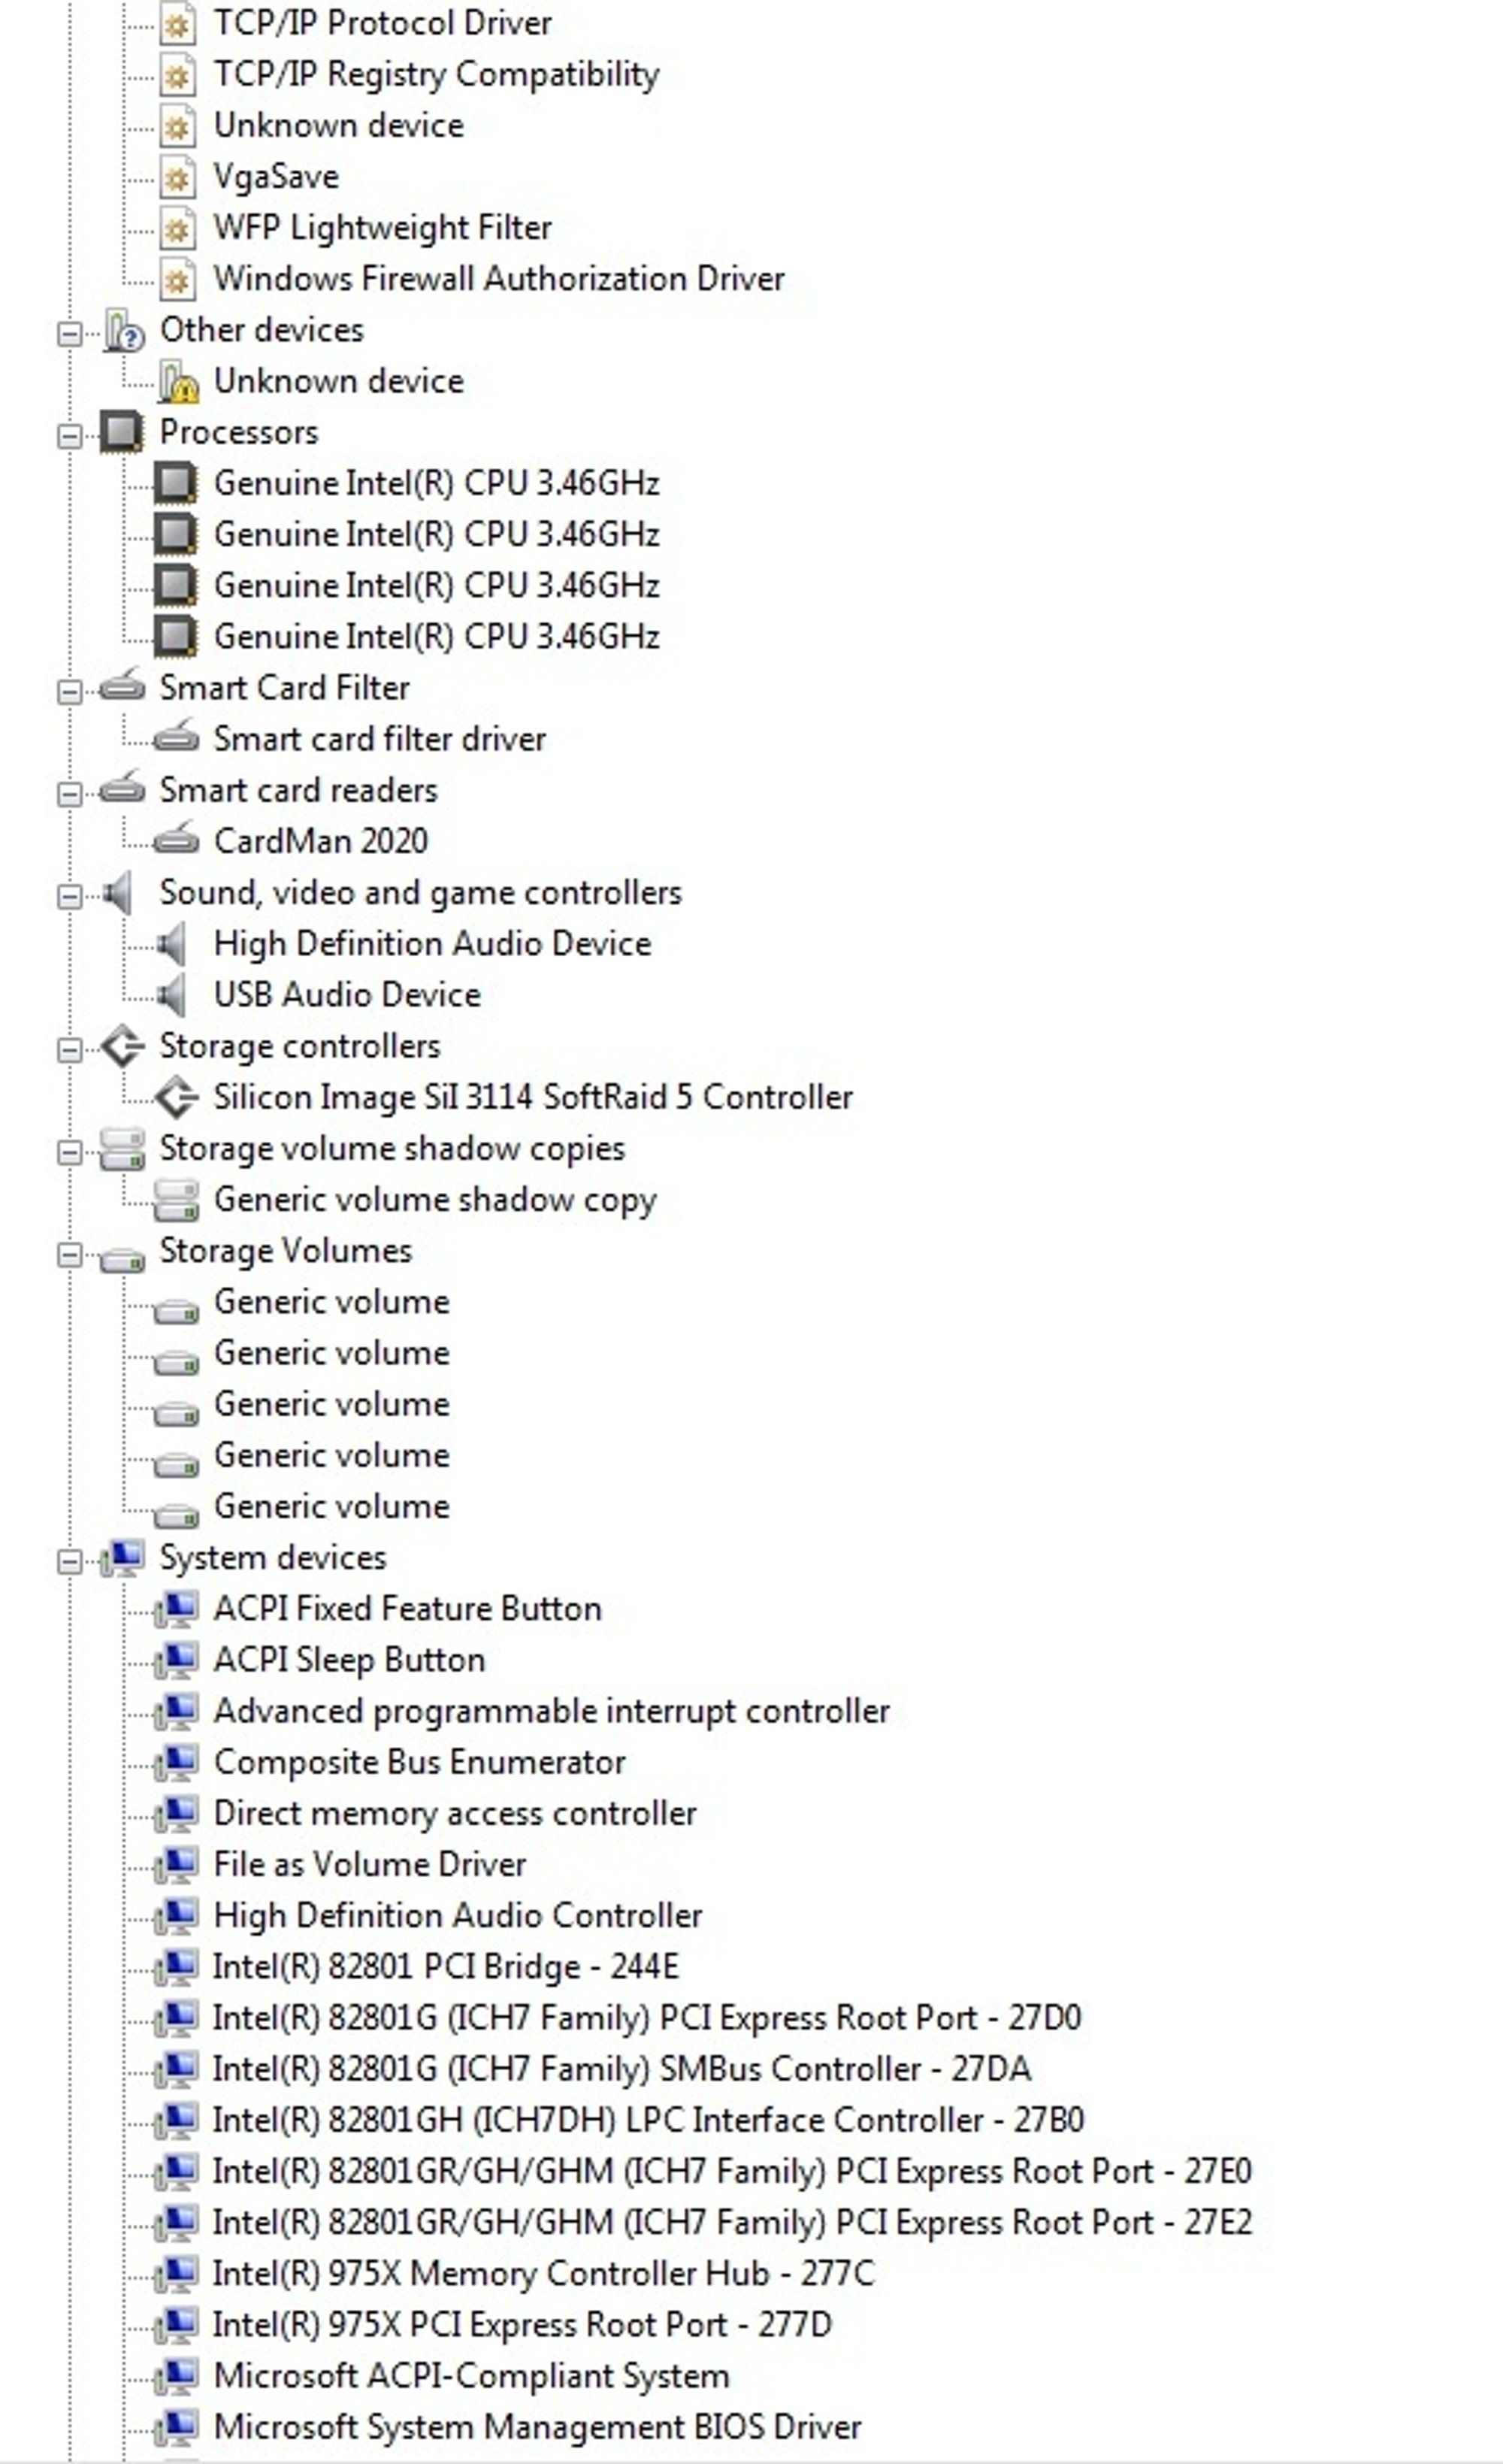Select Generic volume shadow copy
The image size is (1503, 2464).
tap(435, 1200)
